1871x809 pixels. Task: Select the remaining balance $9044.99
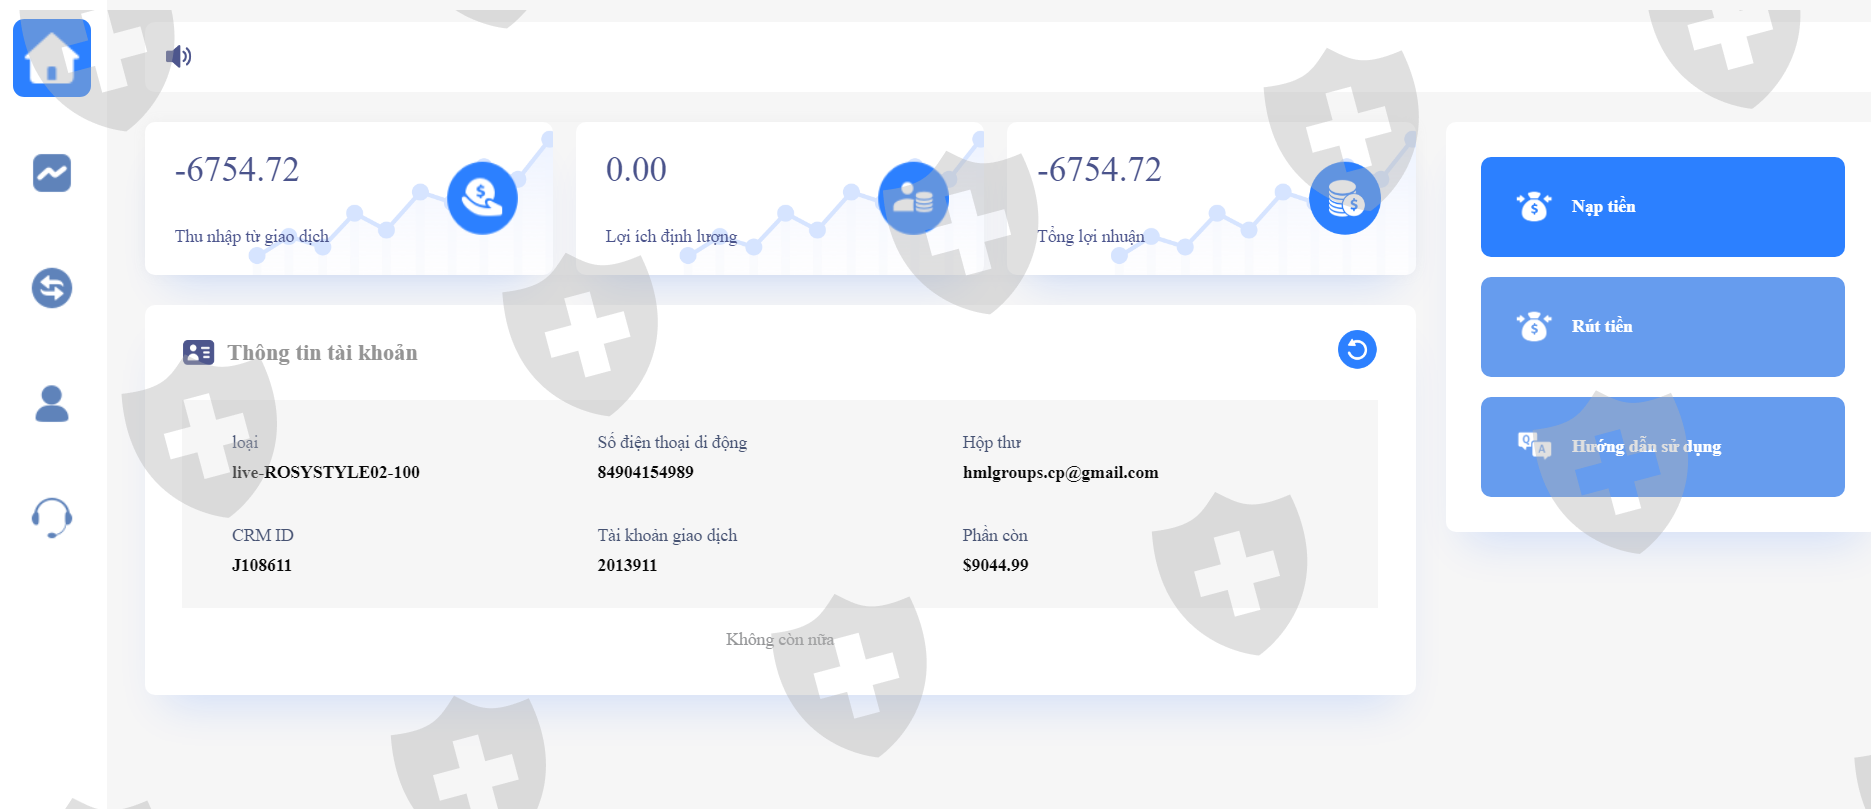coord(995,565)
